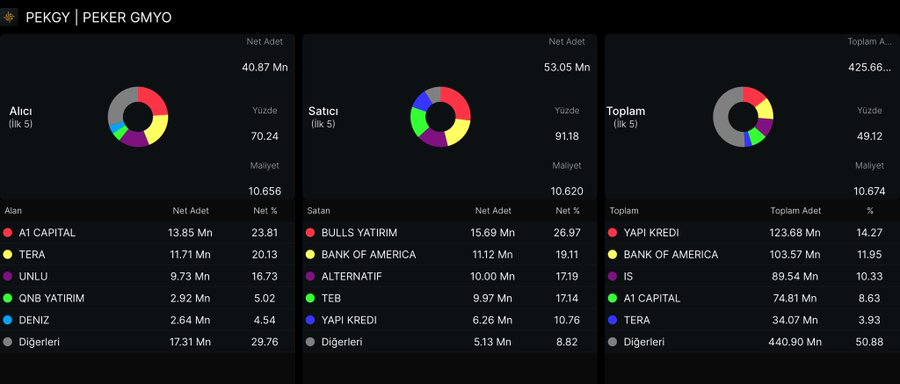Click the 13.85 Mn value for A1 CAPITAL
Screen dimensions: 900x384
[x=191, y=233]
